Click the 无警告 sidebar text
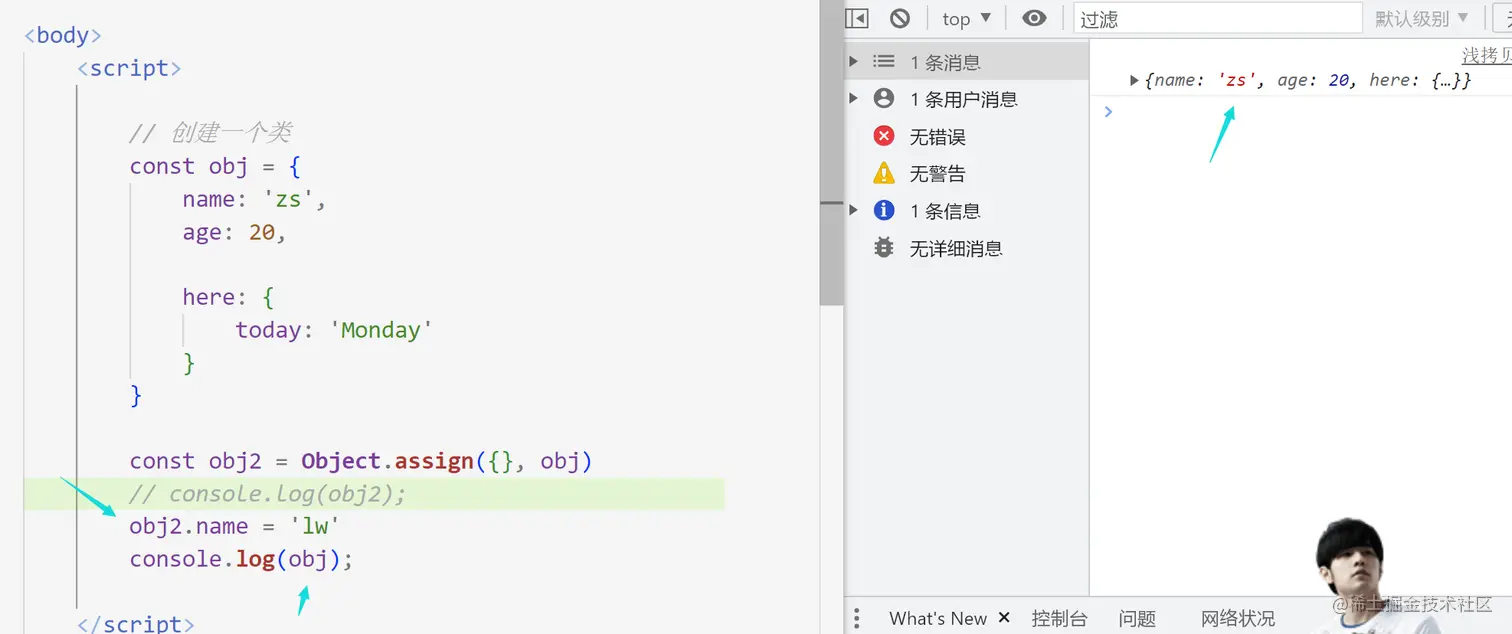The image size is (1512, 634). [937, 174]
